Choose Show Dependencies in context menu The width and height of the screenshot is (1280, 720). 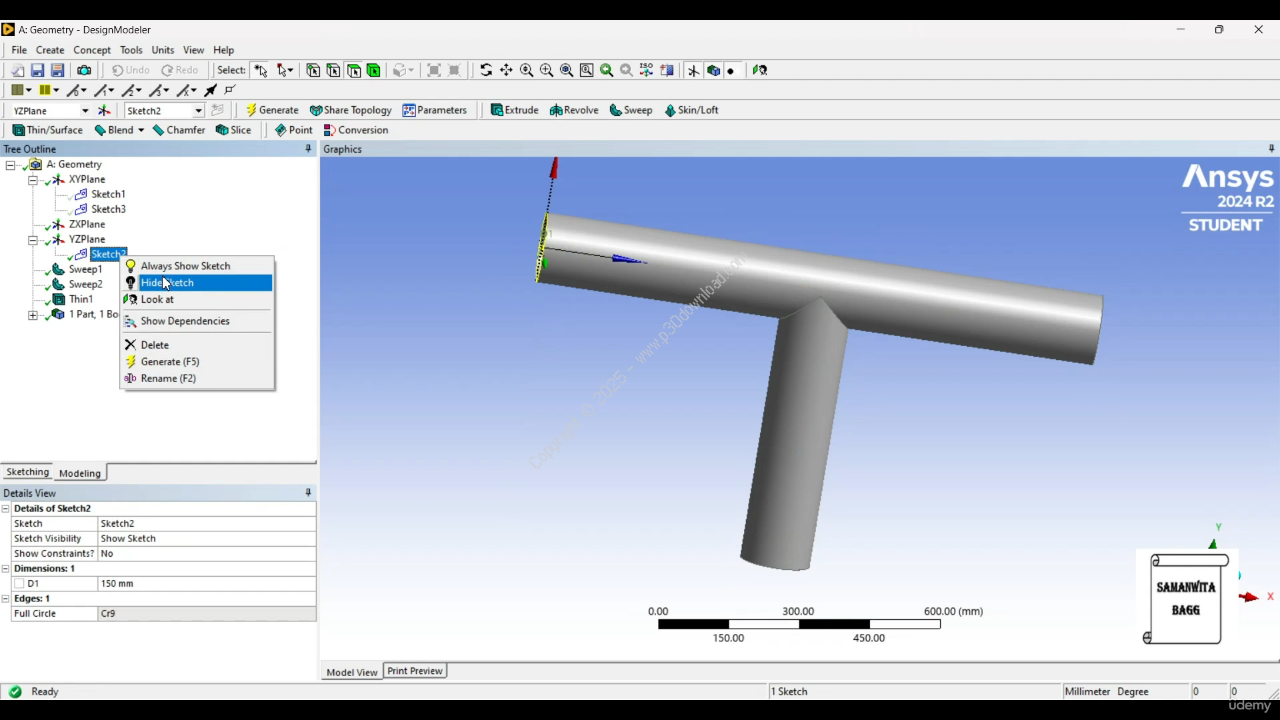click(197, 321)
